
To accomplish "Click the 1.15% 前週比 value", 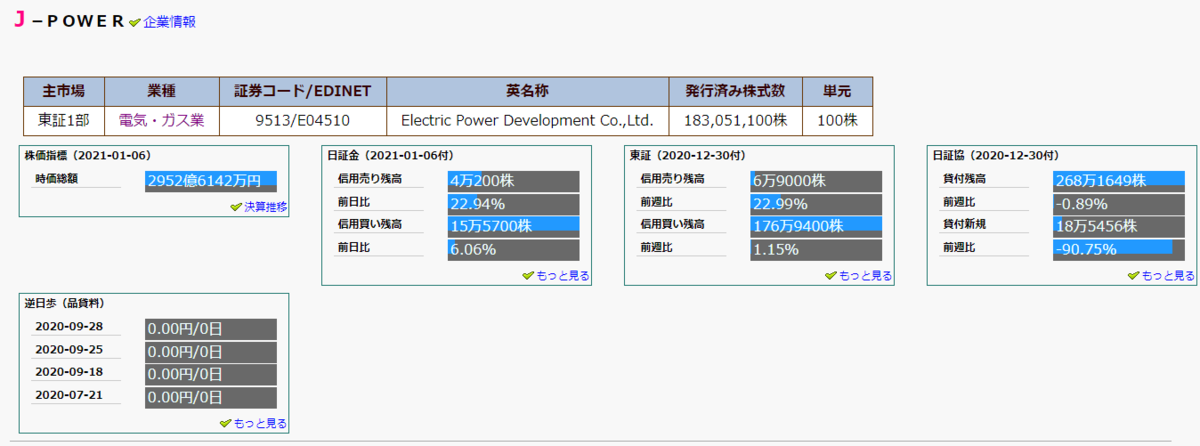I will (816, 250).
